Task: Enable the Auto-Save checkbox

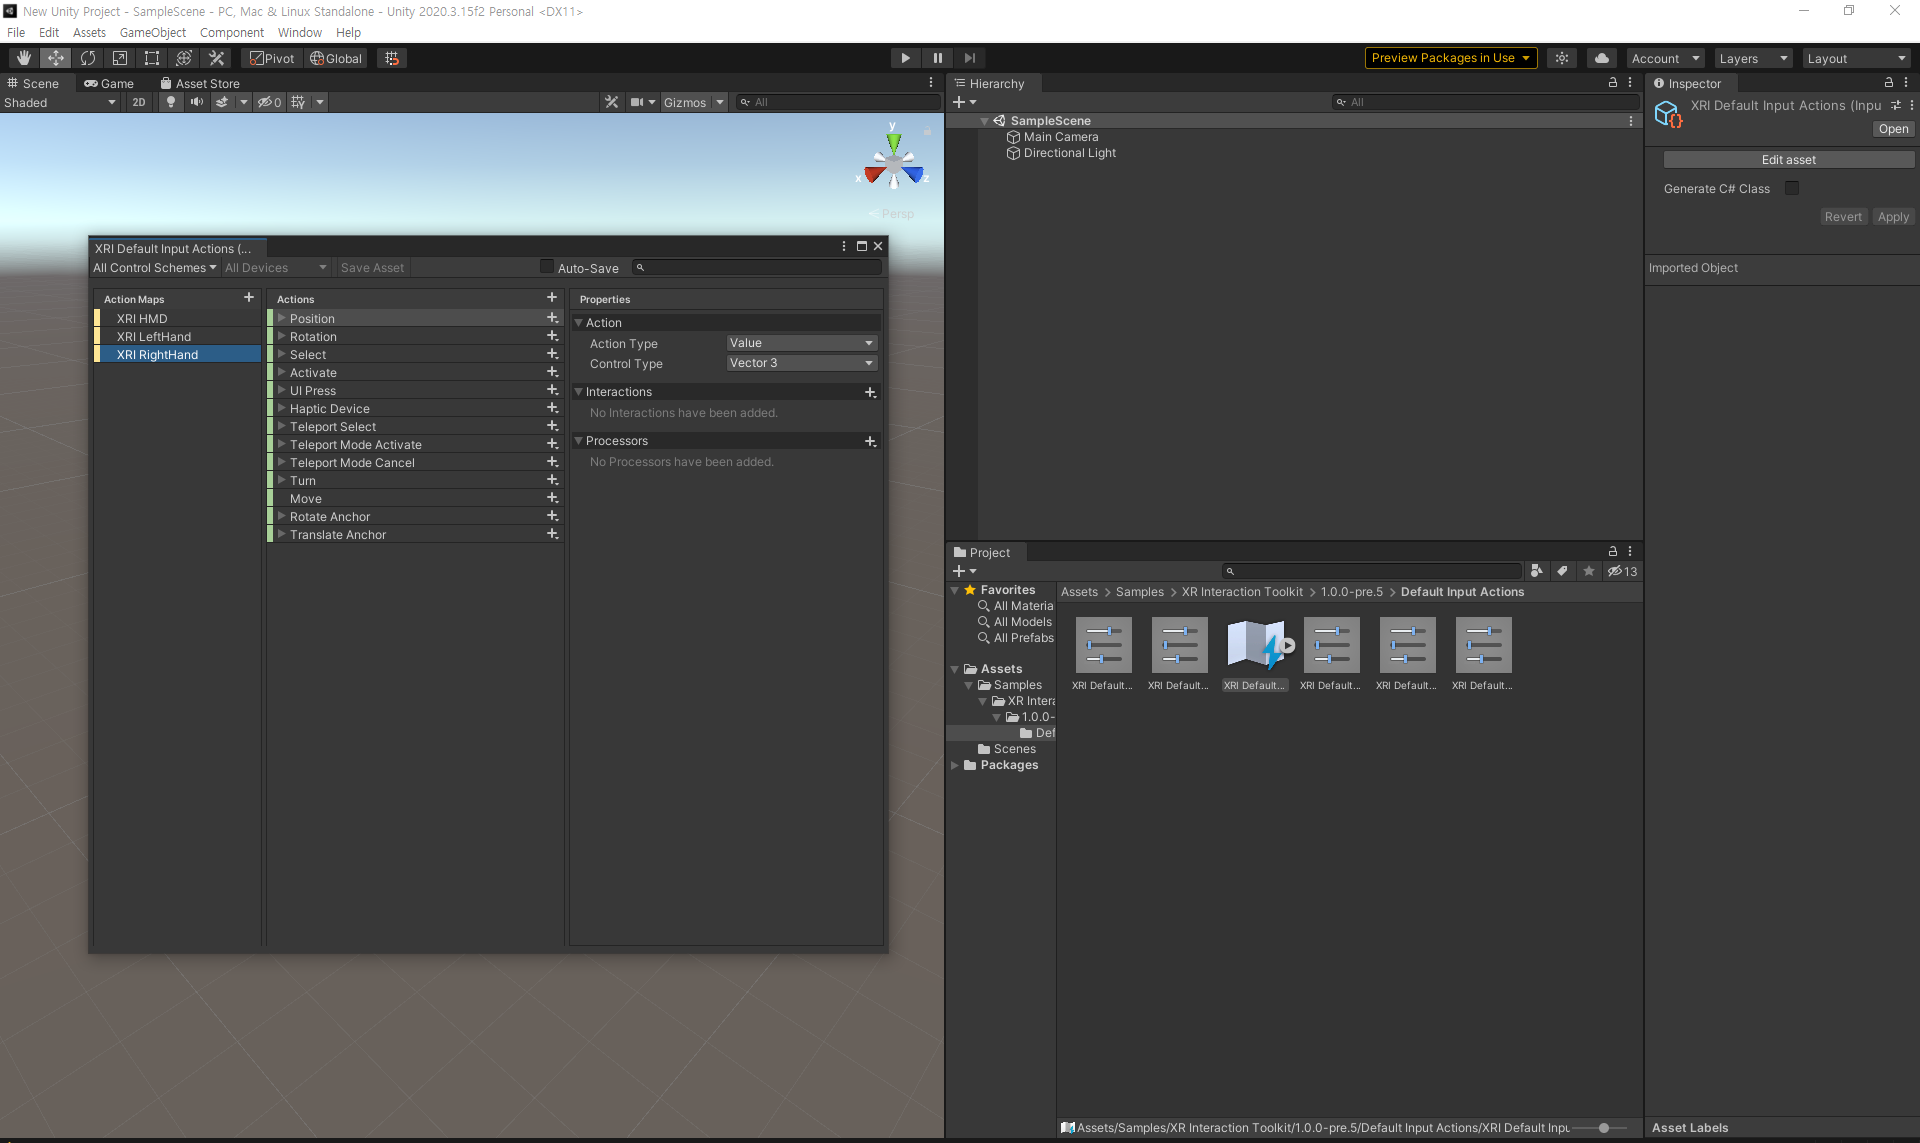Action: pyautogui.click(x=546, y=267)
